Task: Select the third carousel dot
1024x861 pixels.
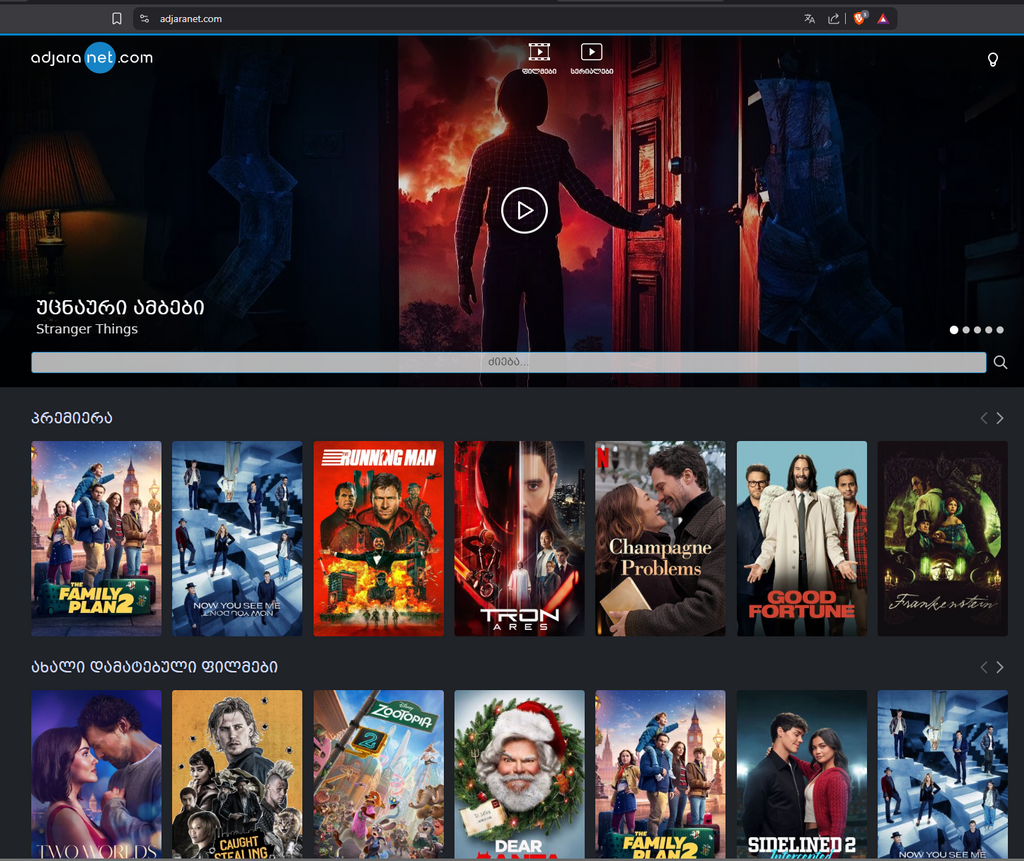Action: click(x=978, y=330)
